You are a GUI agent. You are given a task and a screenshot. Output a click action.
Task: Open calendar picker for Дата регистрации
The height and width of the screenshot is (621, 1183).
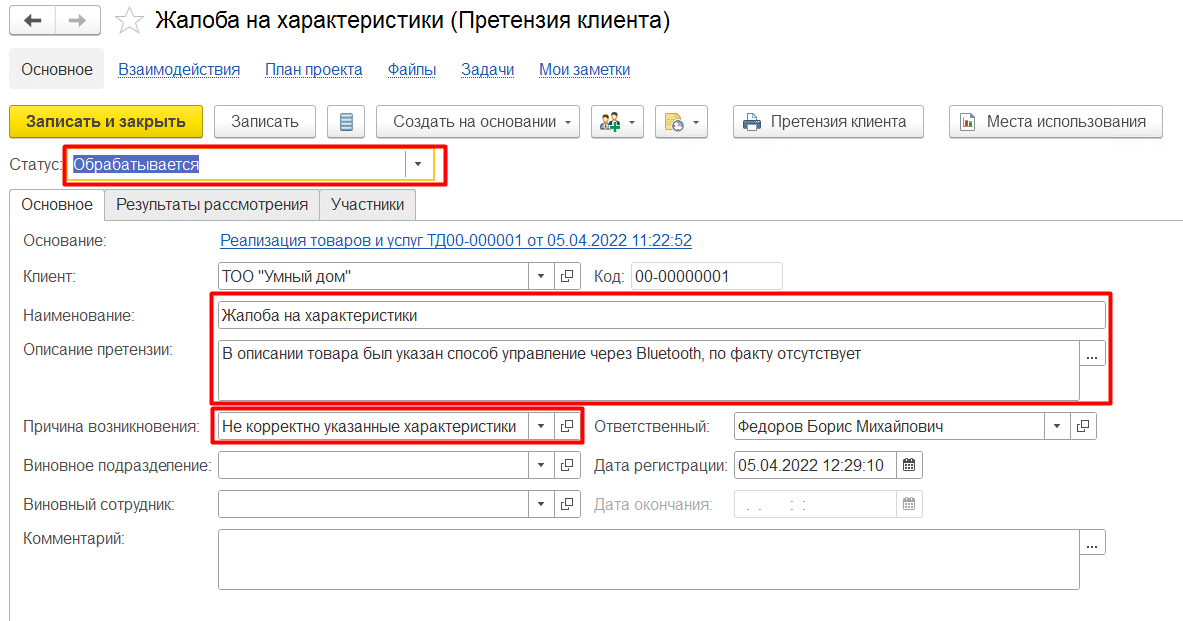click(909, 465)
